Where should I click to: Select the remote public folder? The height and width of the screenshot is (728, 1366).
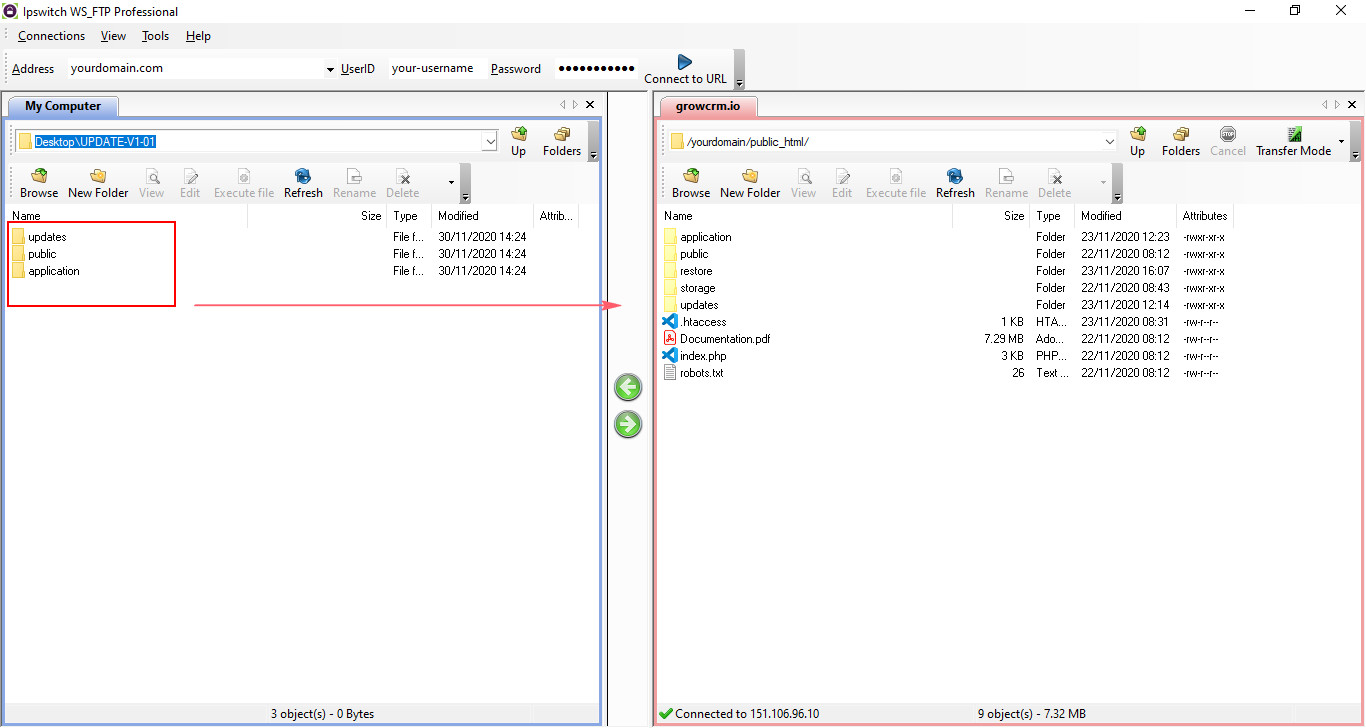click(x=686, y=254)
